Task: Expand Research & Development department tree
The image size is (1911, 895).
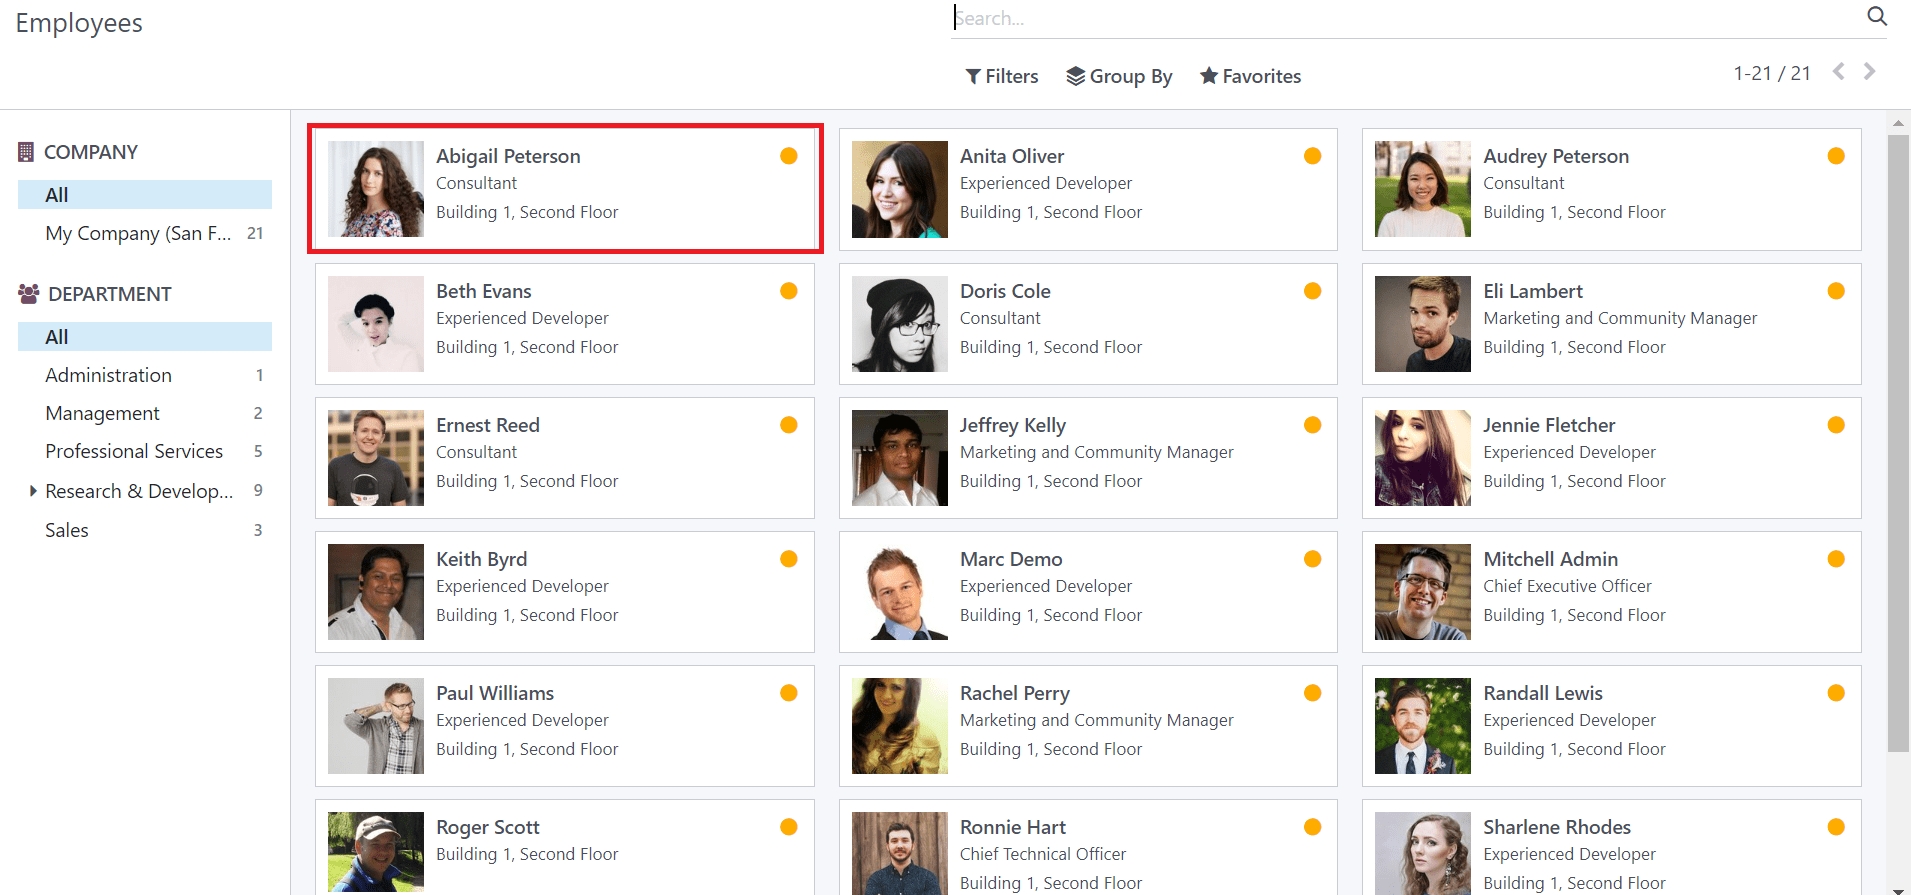Action: (x=33, y=491)
